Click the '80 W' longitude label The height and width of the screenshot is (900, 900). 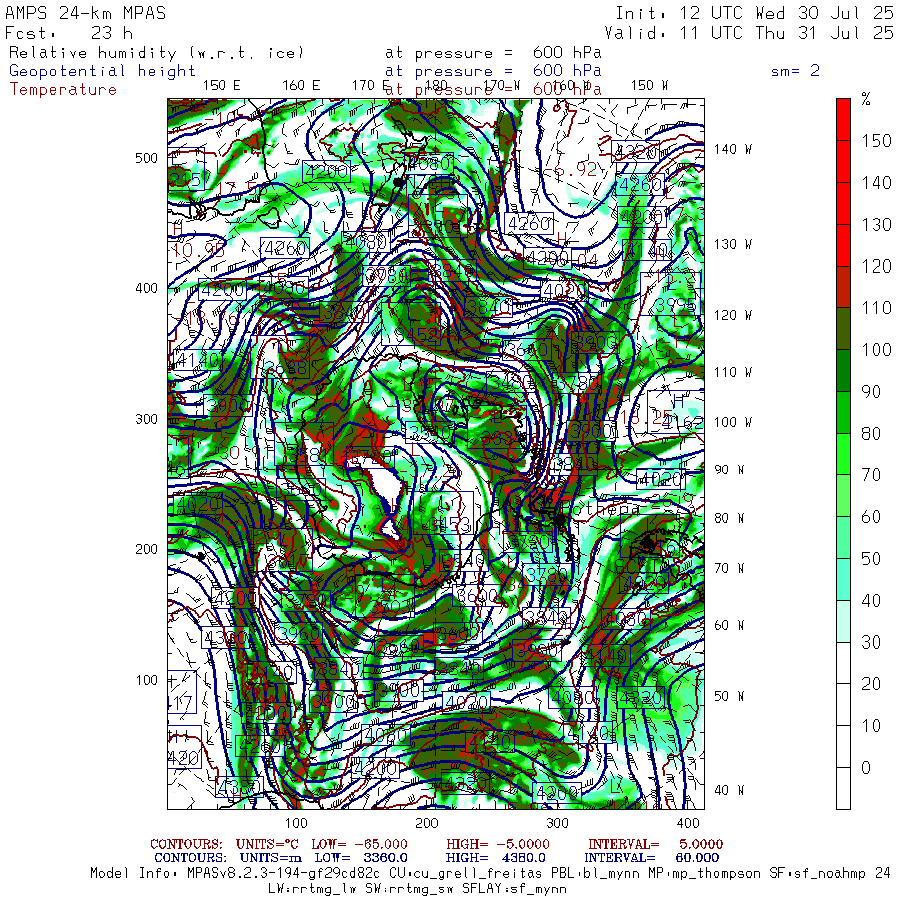pyautogui.click(x=729, y=519)
